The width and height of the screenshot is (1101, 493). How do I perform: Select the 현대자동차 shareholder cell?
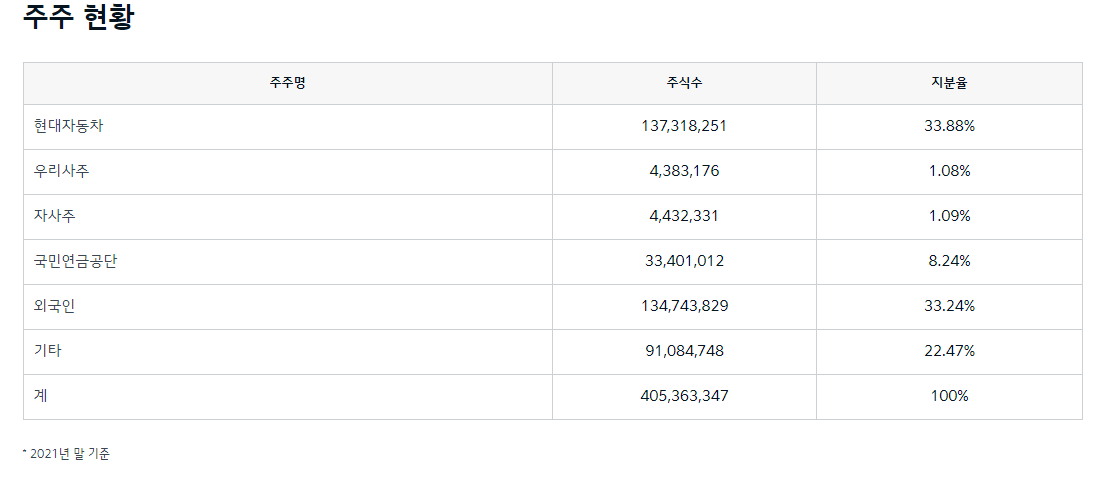click(68, 126)
